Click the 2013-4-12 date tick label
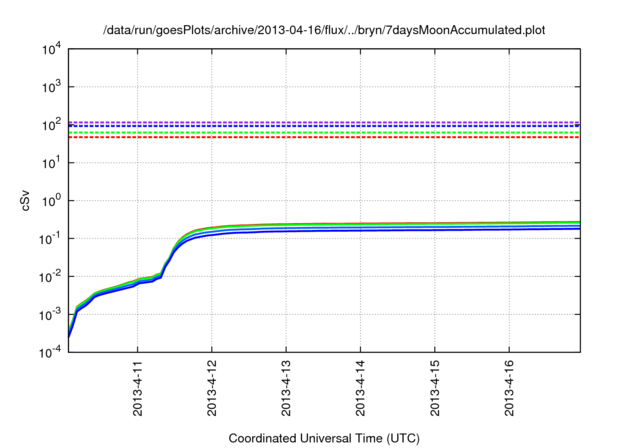 [212, 388]
